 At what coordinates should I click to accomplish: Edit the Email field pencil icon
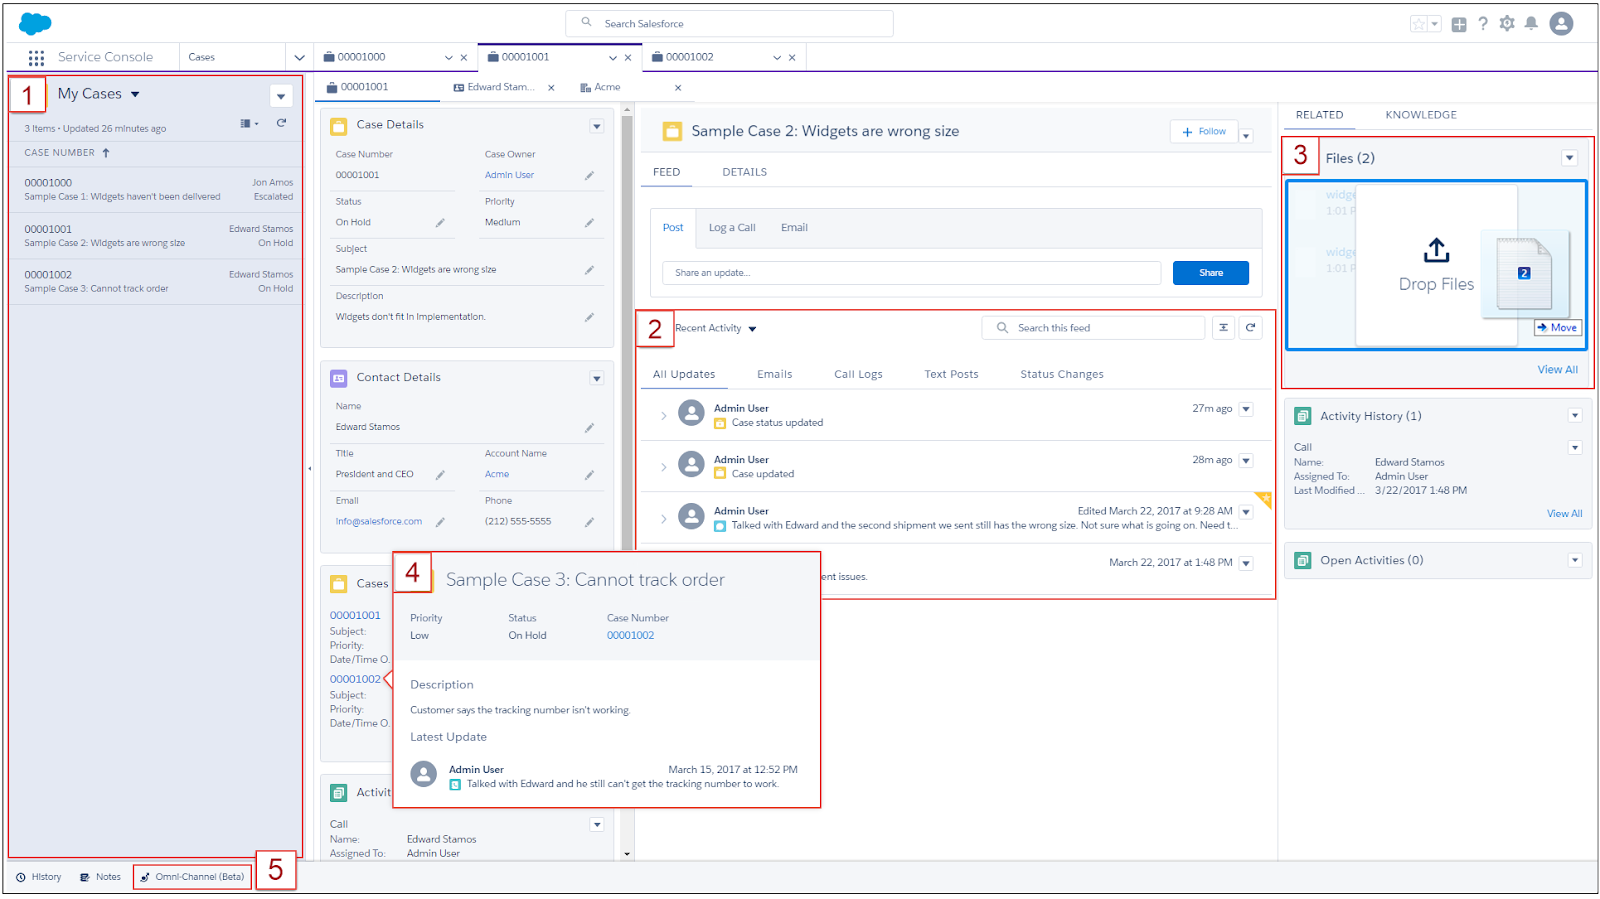point(440,522)
